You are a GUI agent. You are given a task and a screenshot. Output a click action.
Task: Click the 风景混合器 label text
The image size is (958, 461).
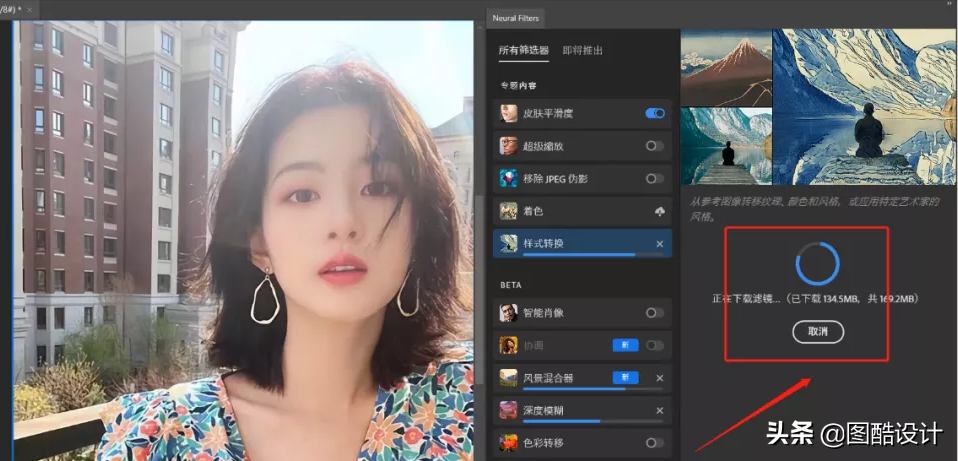[548, 378]
